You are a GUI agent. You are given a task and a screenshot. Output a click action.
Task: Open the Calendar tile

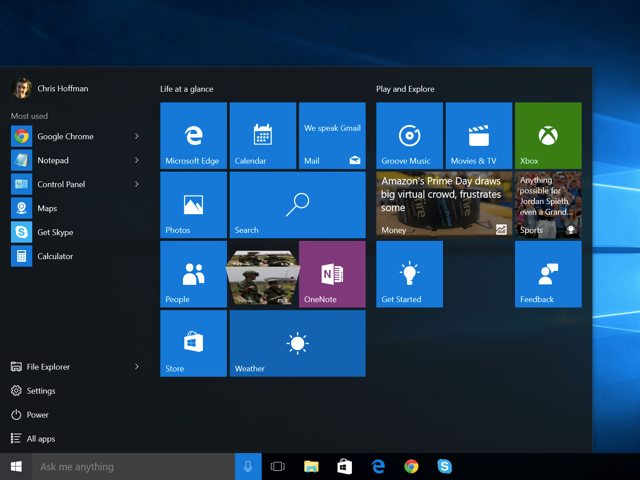263,136
